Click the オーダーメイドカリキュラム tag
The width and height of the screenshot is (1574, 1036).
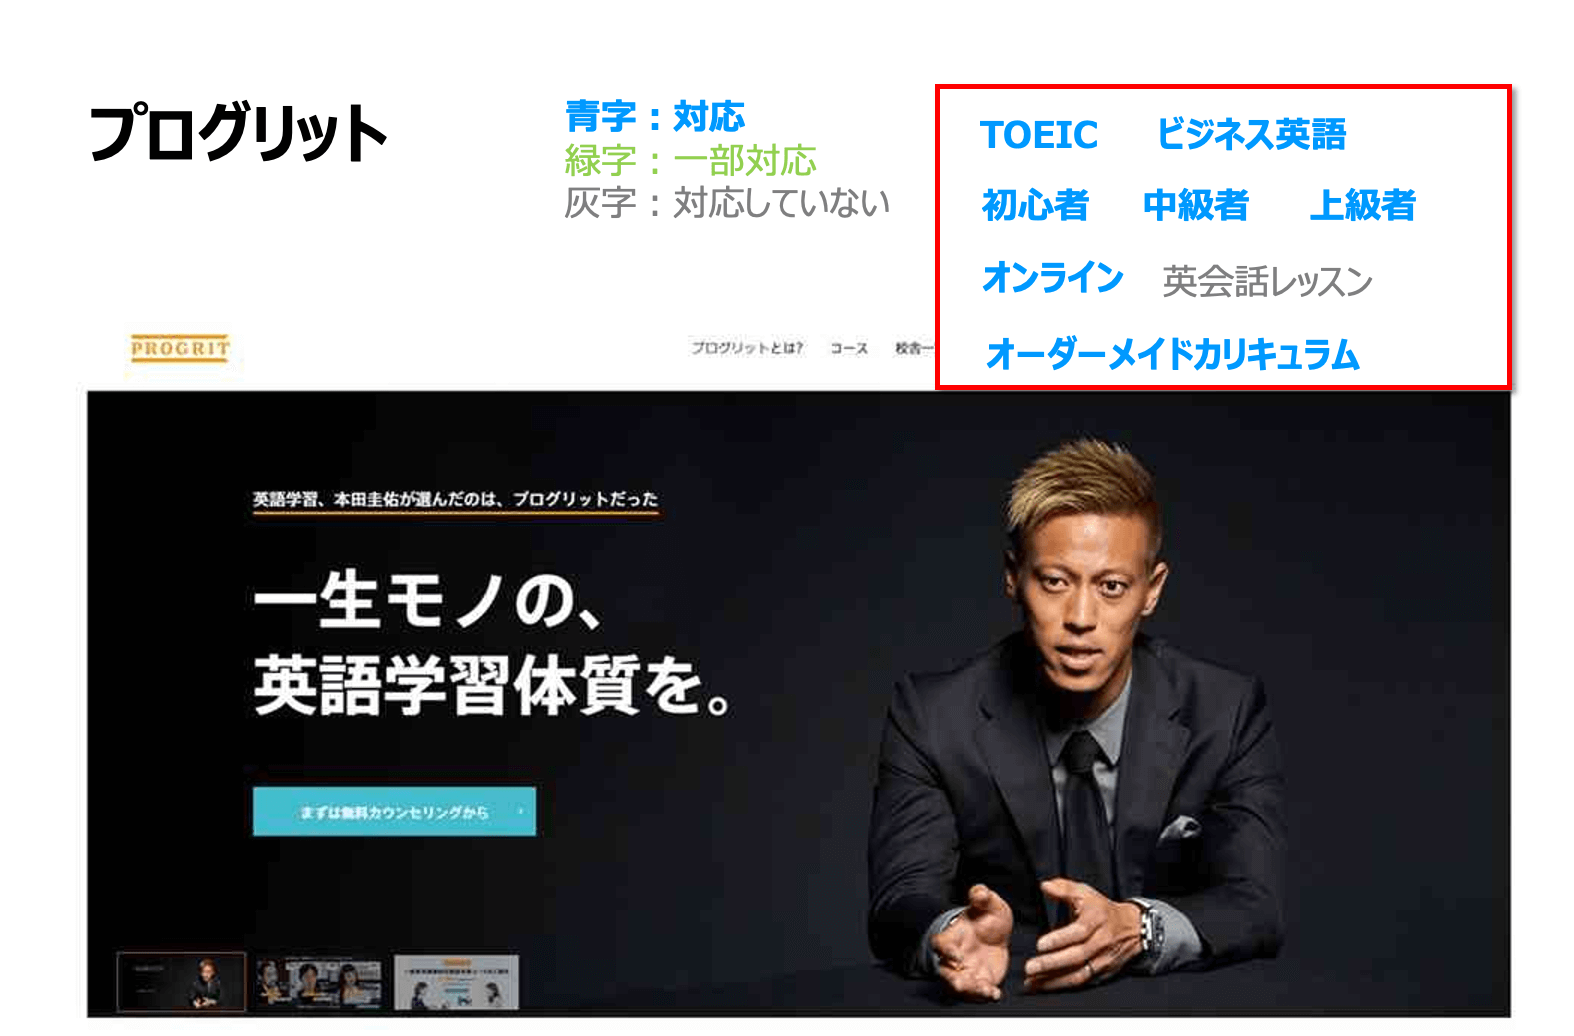coord(1172,354)
